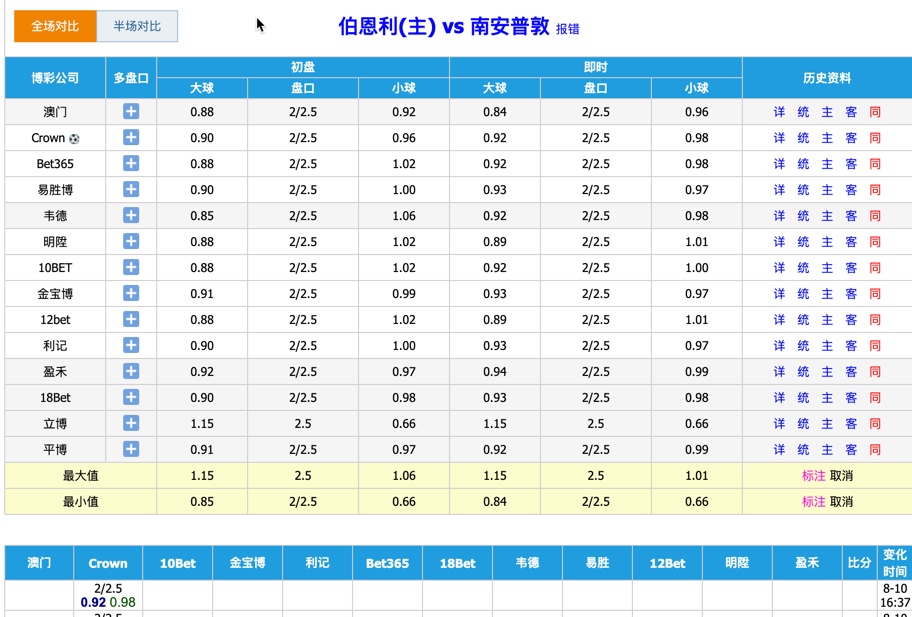This screenshot has height=617, width=912.
Task: Open 主 link for 澳门 row
Action: [827, 112]
